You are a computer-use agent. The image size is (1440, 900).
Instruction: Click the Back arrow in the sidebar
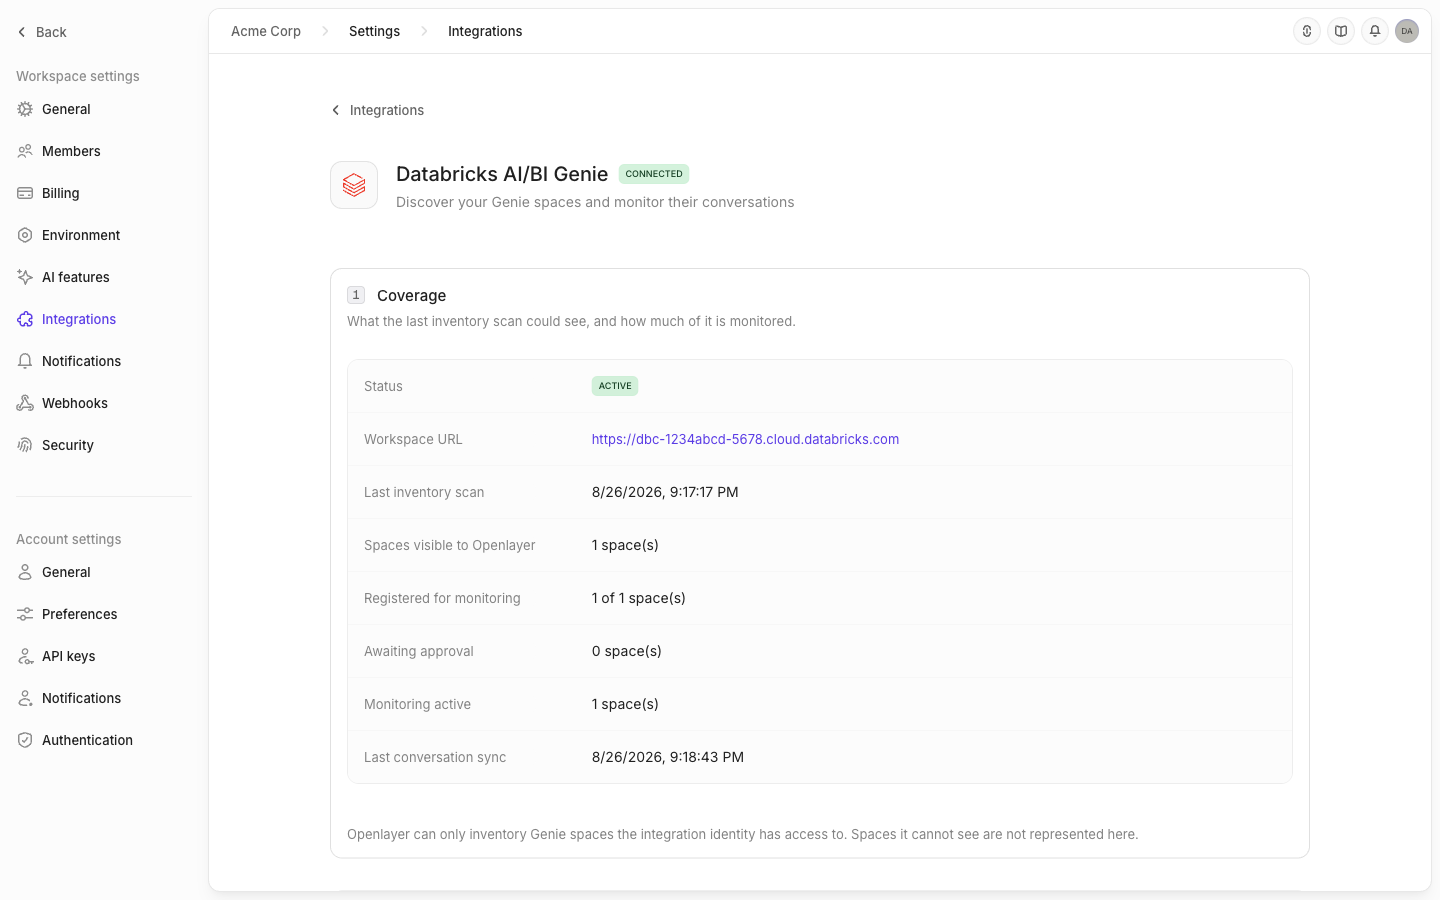click(22, 32)
